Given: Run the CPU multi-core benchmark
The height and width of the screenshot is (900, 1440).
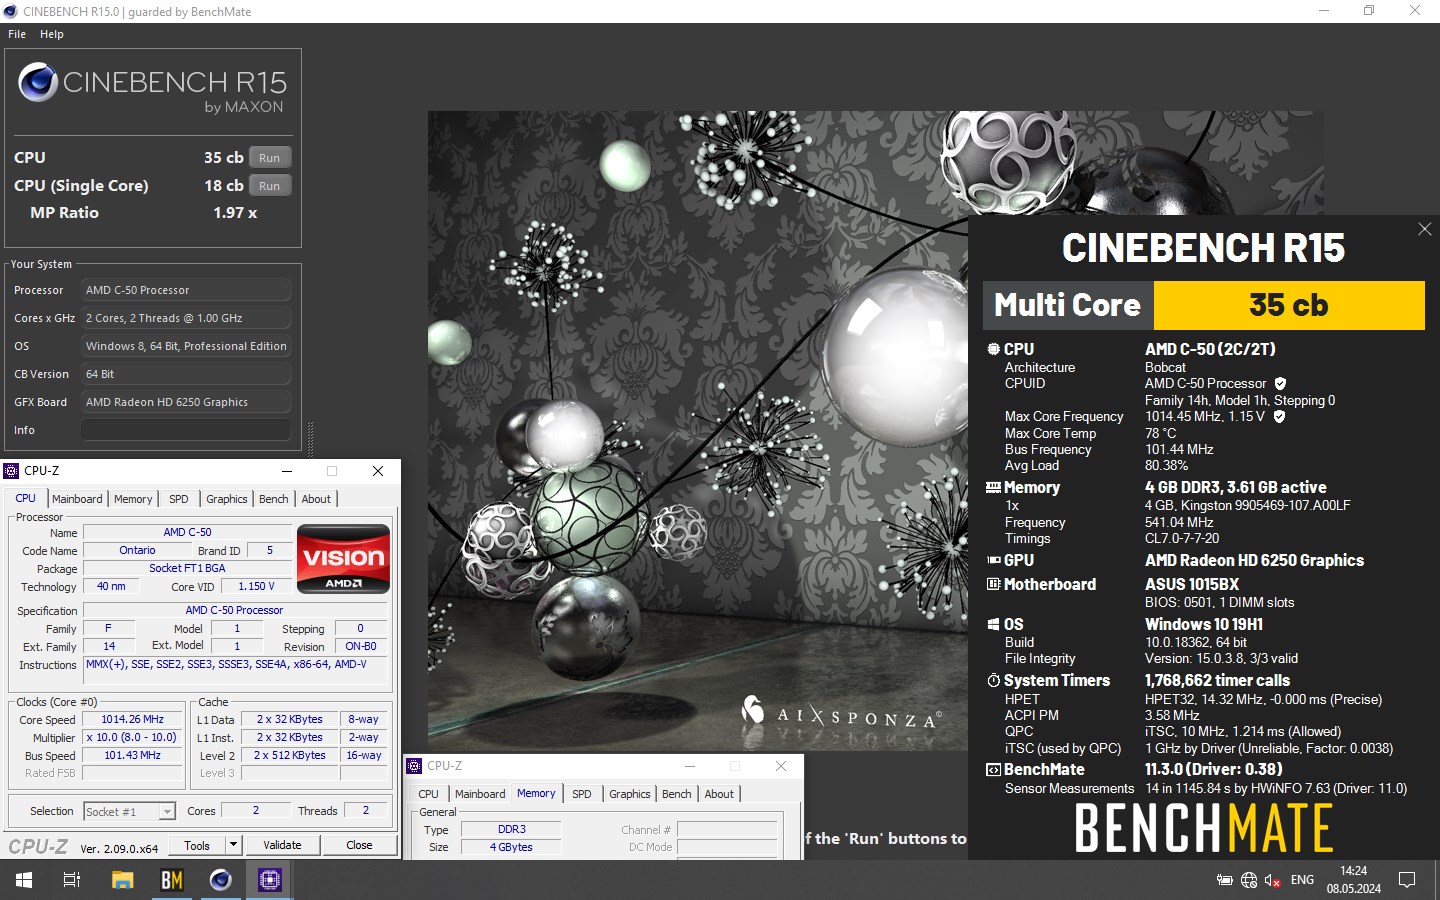Looking at the screenshot, I should [x=270, y=158].
